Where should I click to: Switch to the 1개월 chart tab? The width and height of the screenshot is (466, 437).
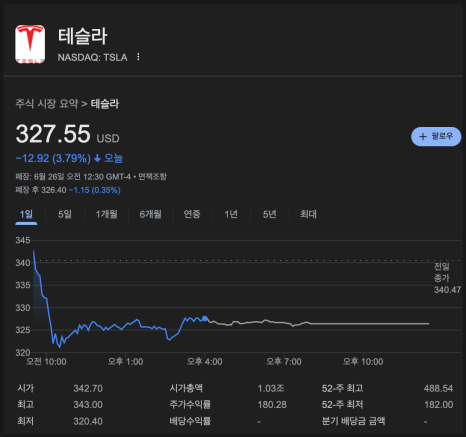click(107, 214)
